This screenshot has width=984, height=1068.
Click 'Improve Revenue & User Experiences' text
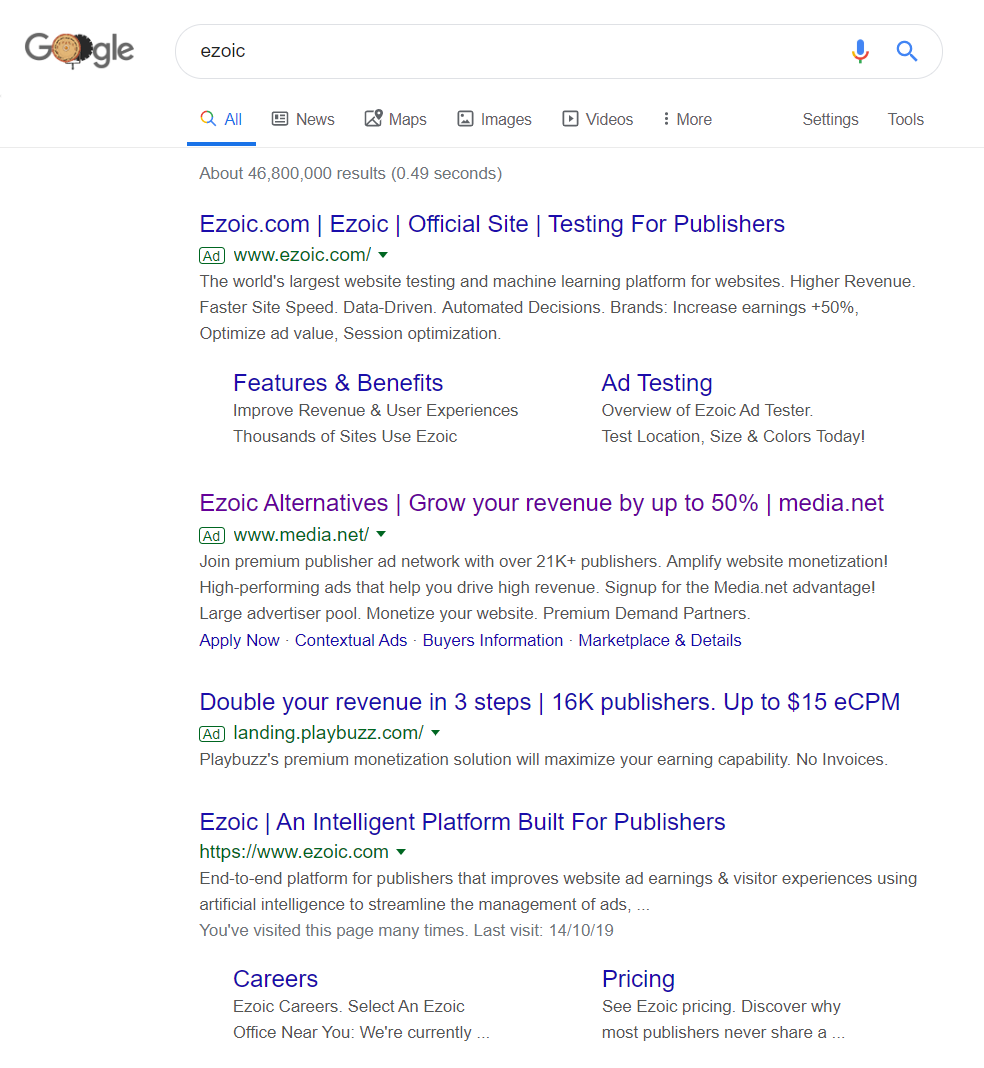tap(375, 411)
